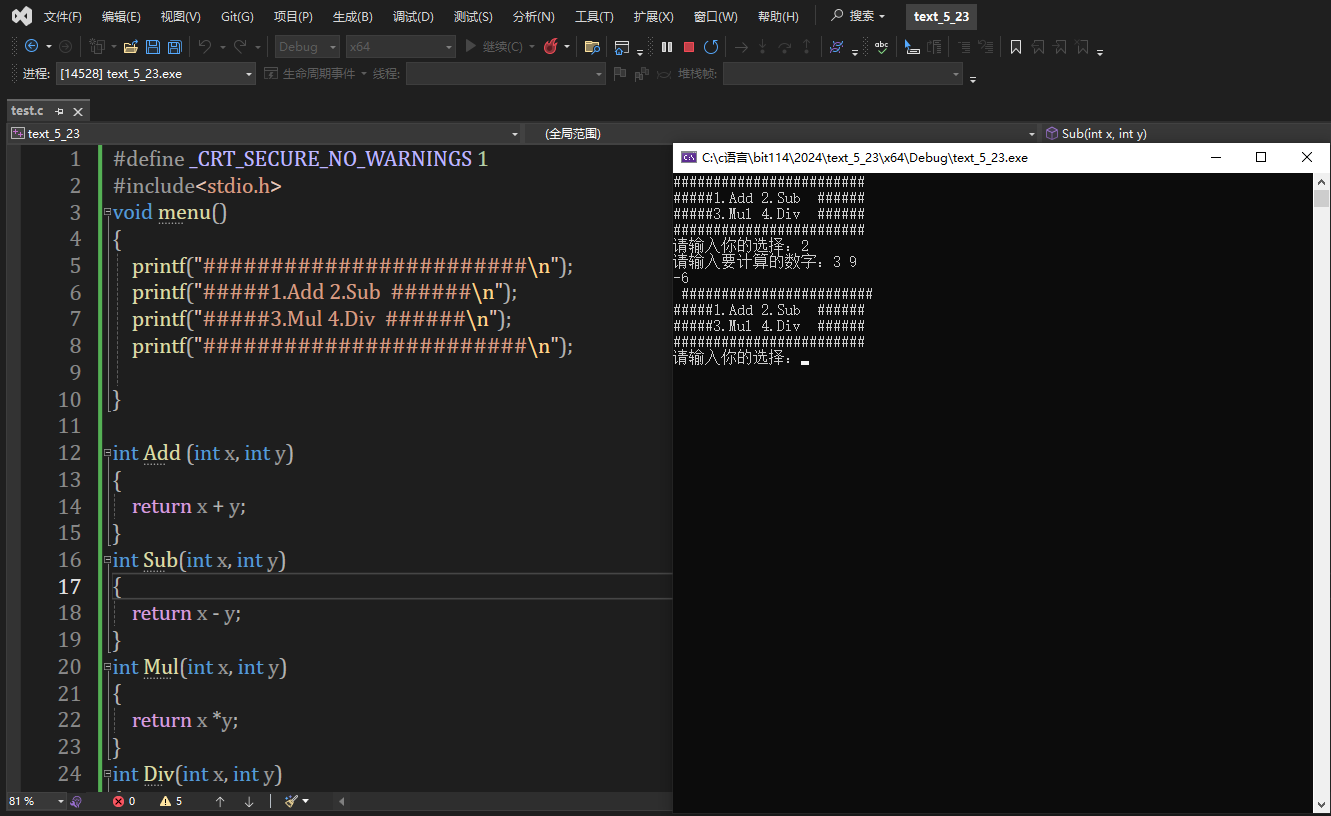This screenshot has height=816, width=1331.
Task: Open the stack frame dropdown
Action: (x=842, y=73)
